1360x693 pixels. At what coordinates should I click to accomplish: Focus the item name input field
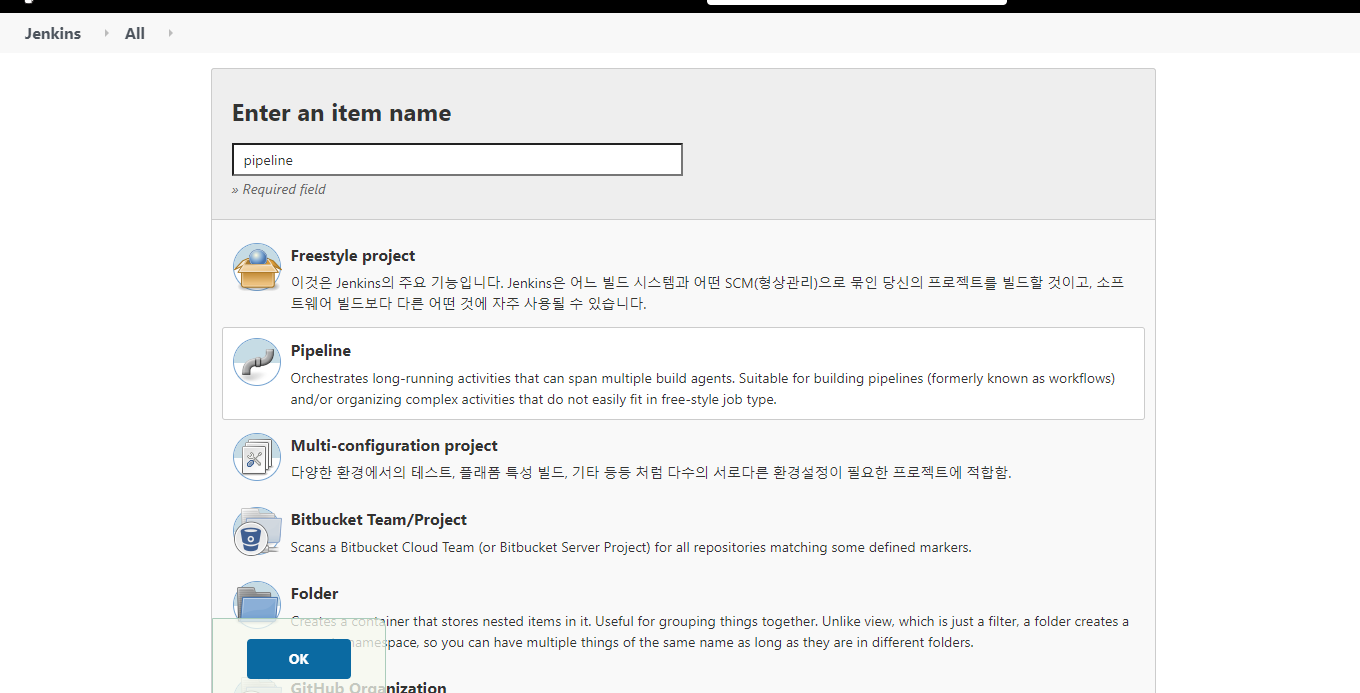tap(457, 160)
